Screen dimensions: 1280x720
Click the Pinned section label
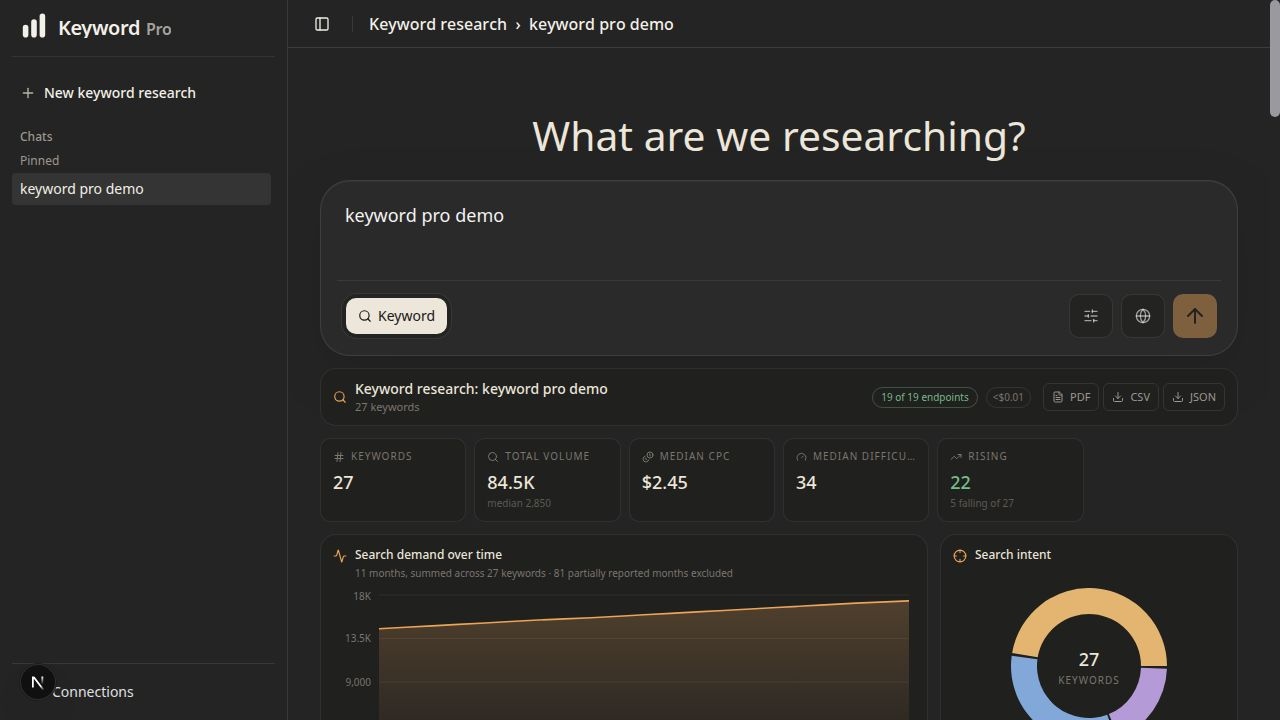click(40, 160)
